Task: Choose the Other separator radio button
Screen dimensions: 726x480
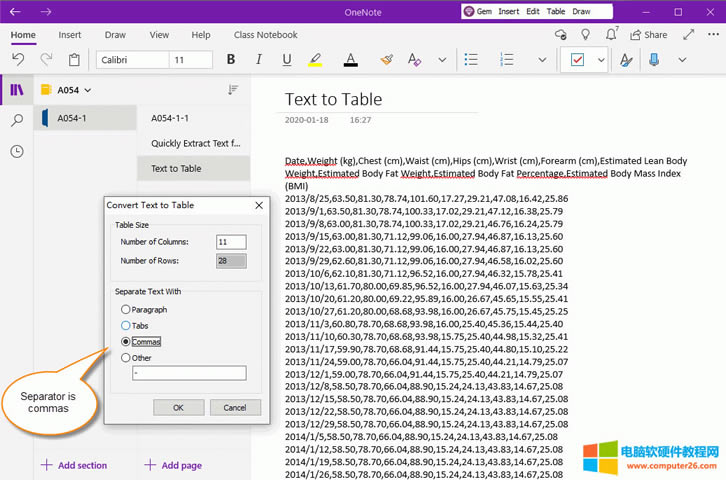Action: click(x=126, y=357)
